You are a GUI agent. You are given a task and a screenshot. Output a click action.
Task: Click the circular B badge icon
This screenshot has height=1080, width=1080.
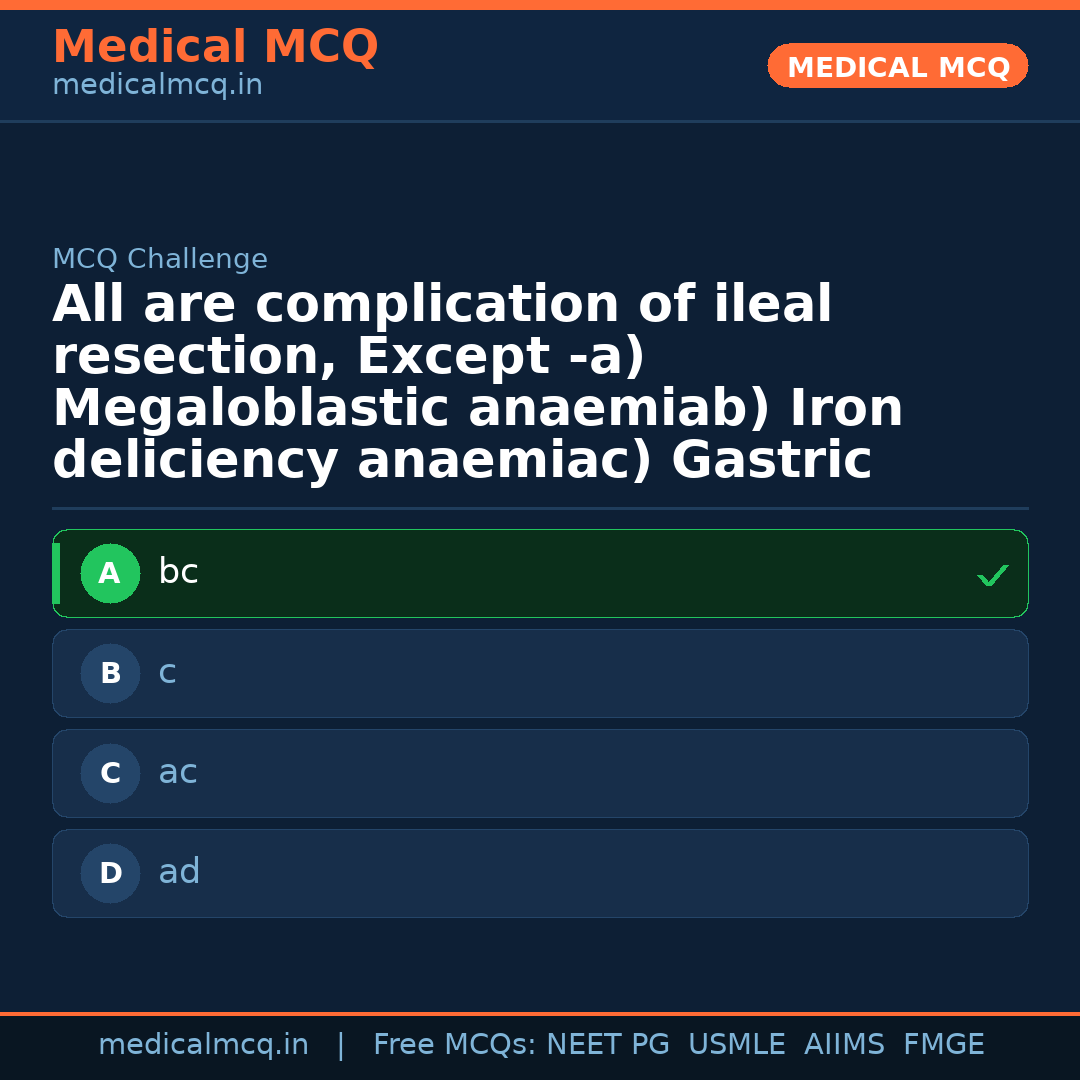pyautogui.click(x=110, y=673)
